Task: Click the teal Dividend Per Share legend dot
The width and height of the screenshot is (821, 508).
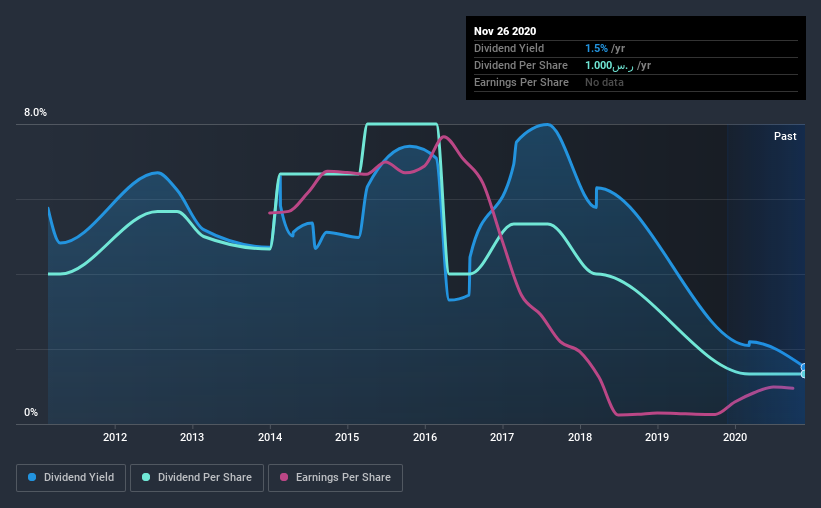Action: click(x=146, y=477)
